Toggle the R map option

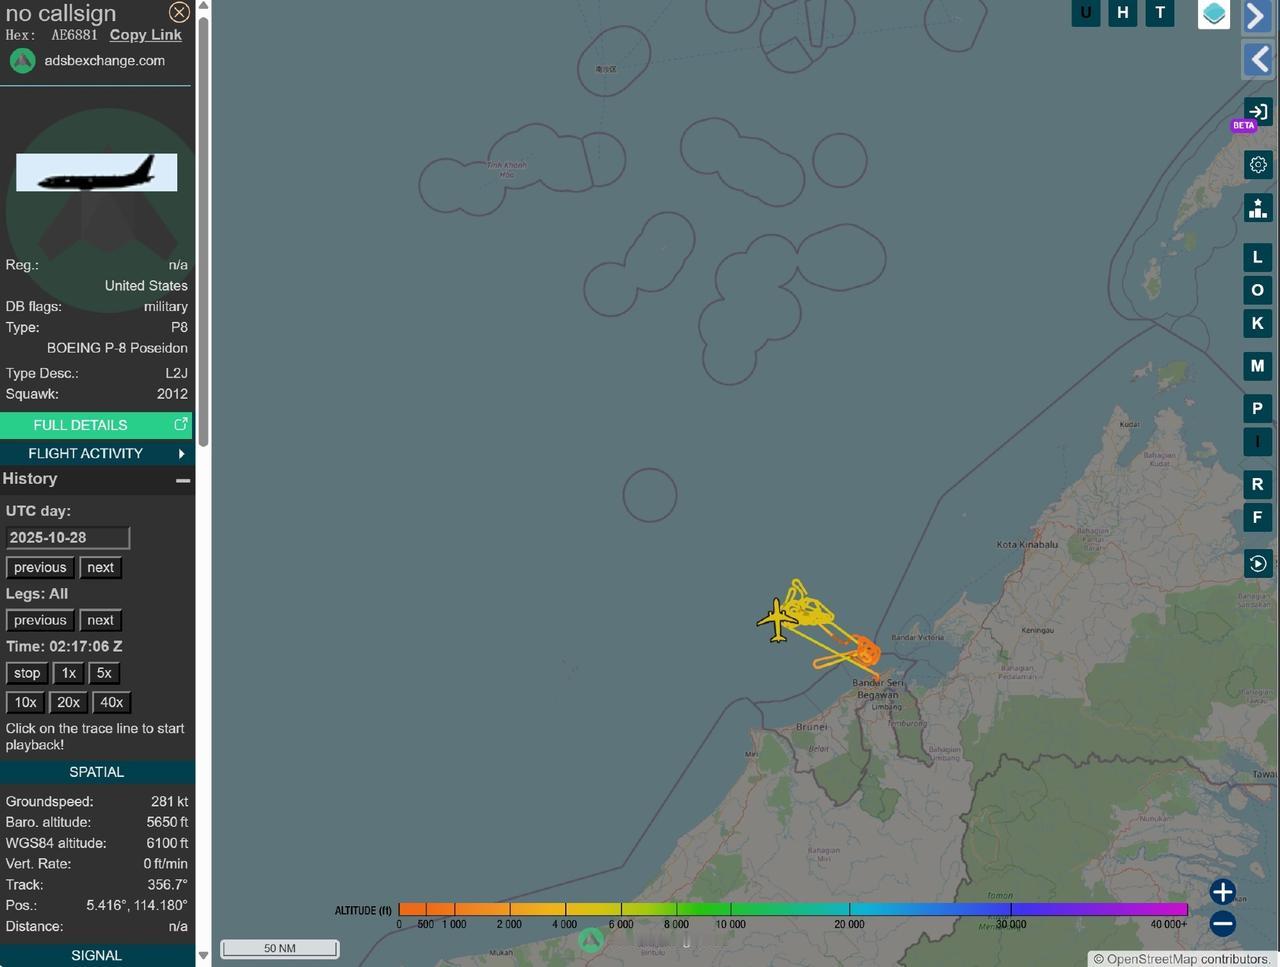click(1258, 484)
